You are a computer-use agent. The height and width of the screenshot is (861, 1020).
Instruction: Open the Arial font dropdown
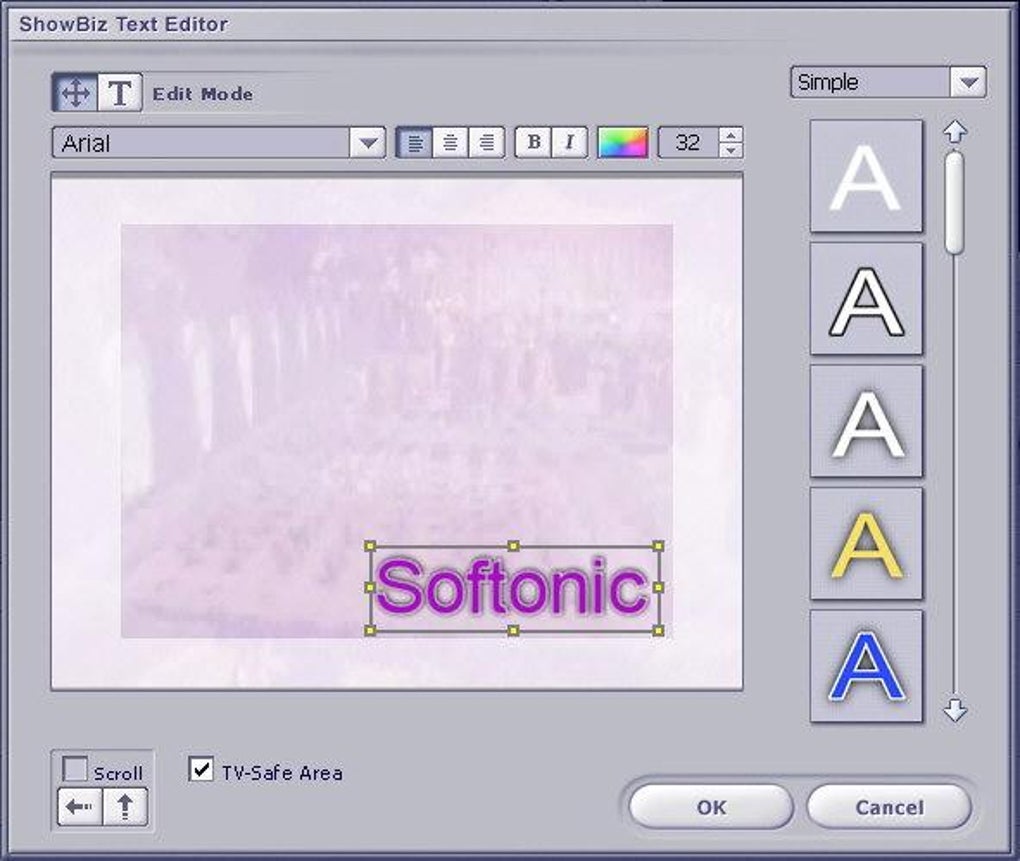coord(368,142)
